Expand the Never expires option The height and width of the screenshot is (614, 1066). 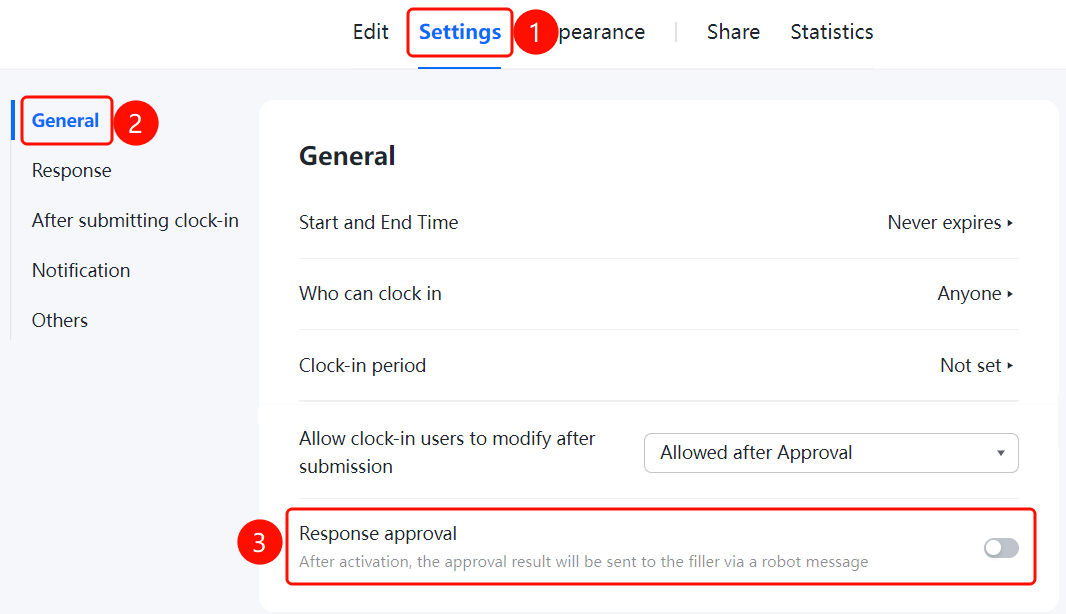[950, 222]
